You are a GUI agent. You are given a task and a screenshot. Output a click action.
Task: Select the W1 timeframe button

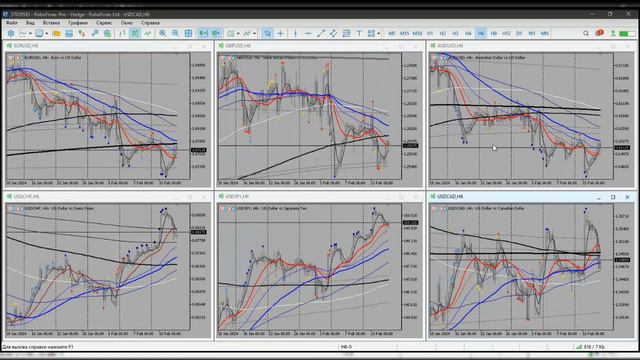click(532, 33)
